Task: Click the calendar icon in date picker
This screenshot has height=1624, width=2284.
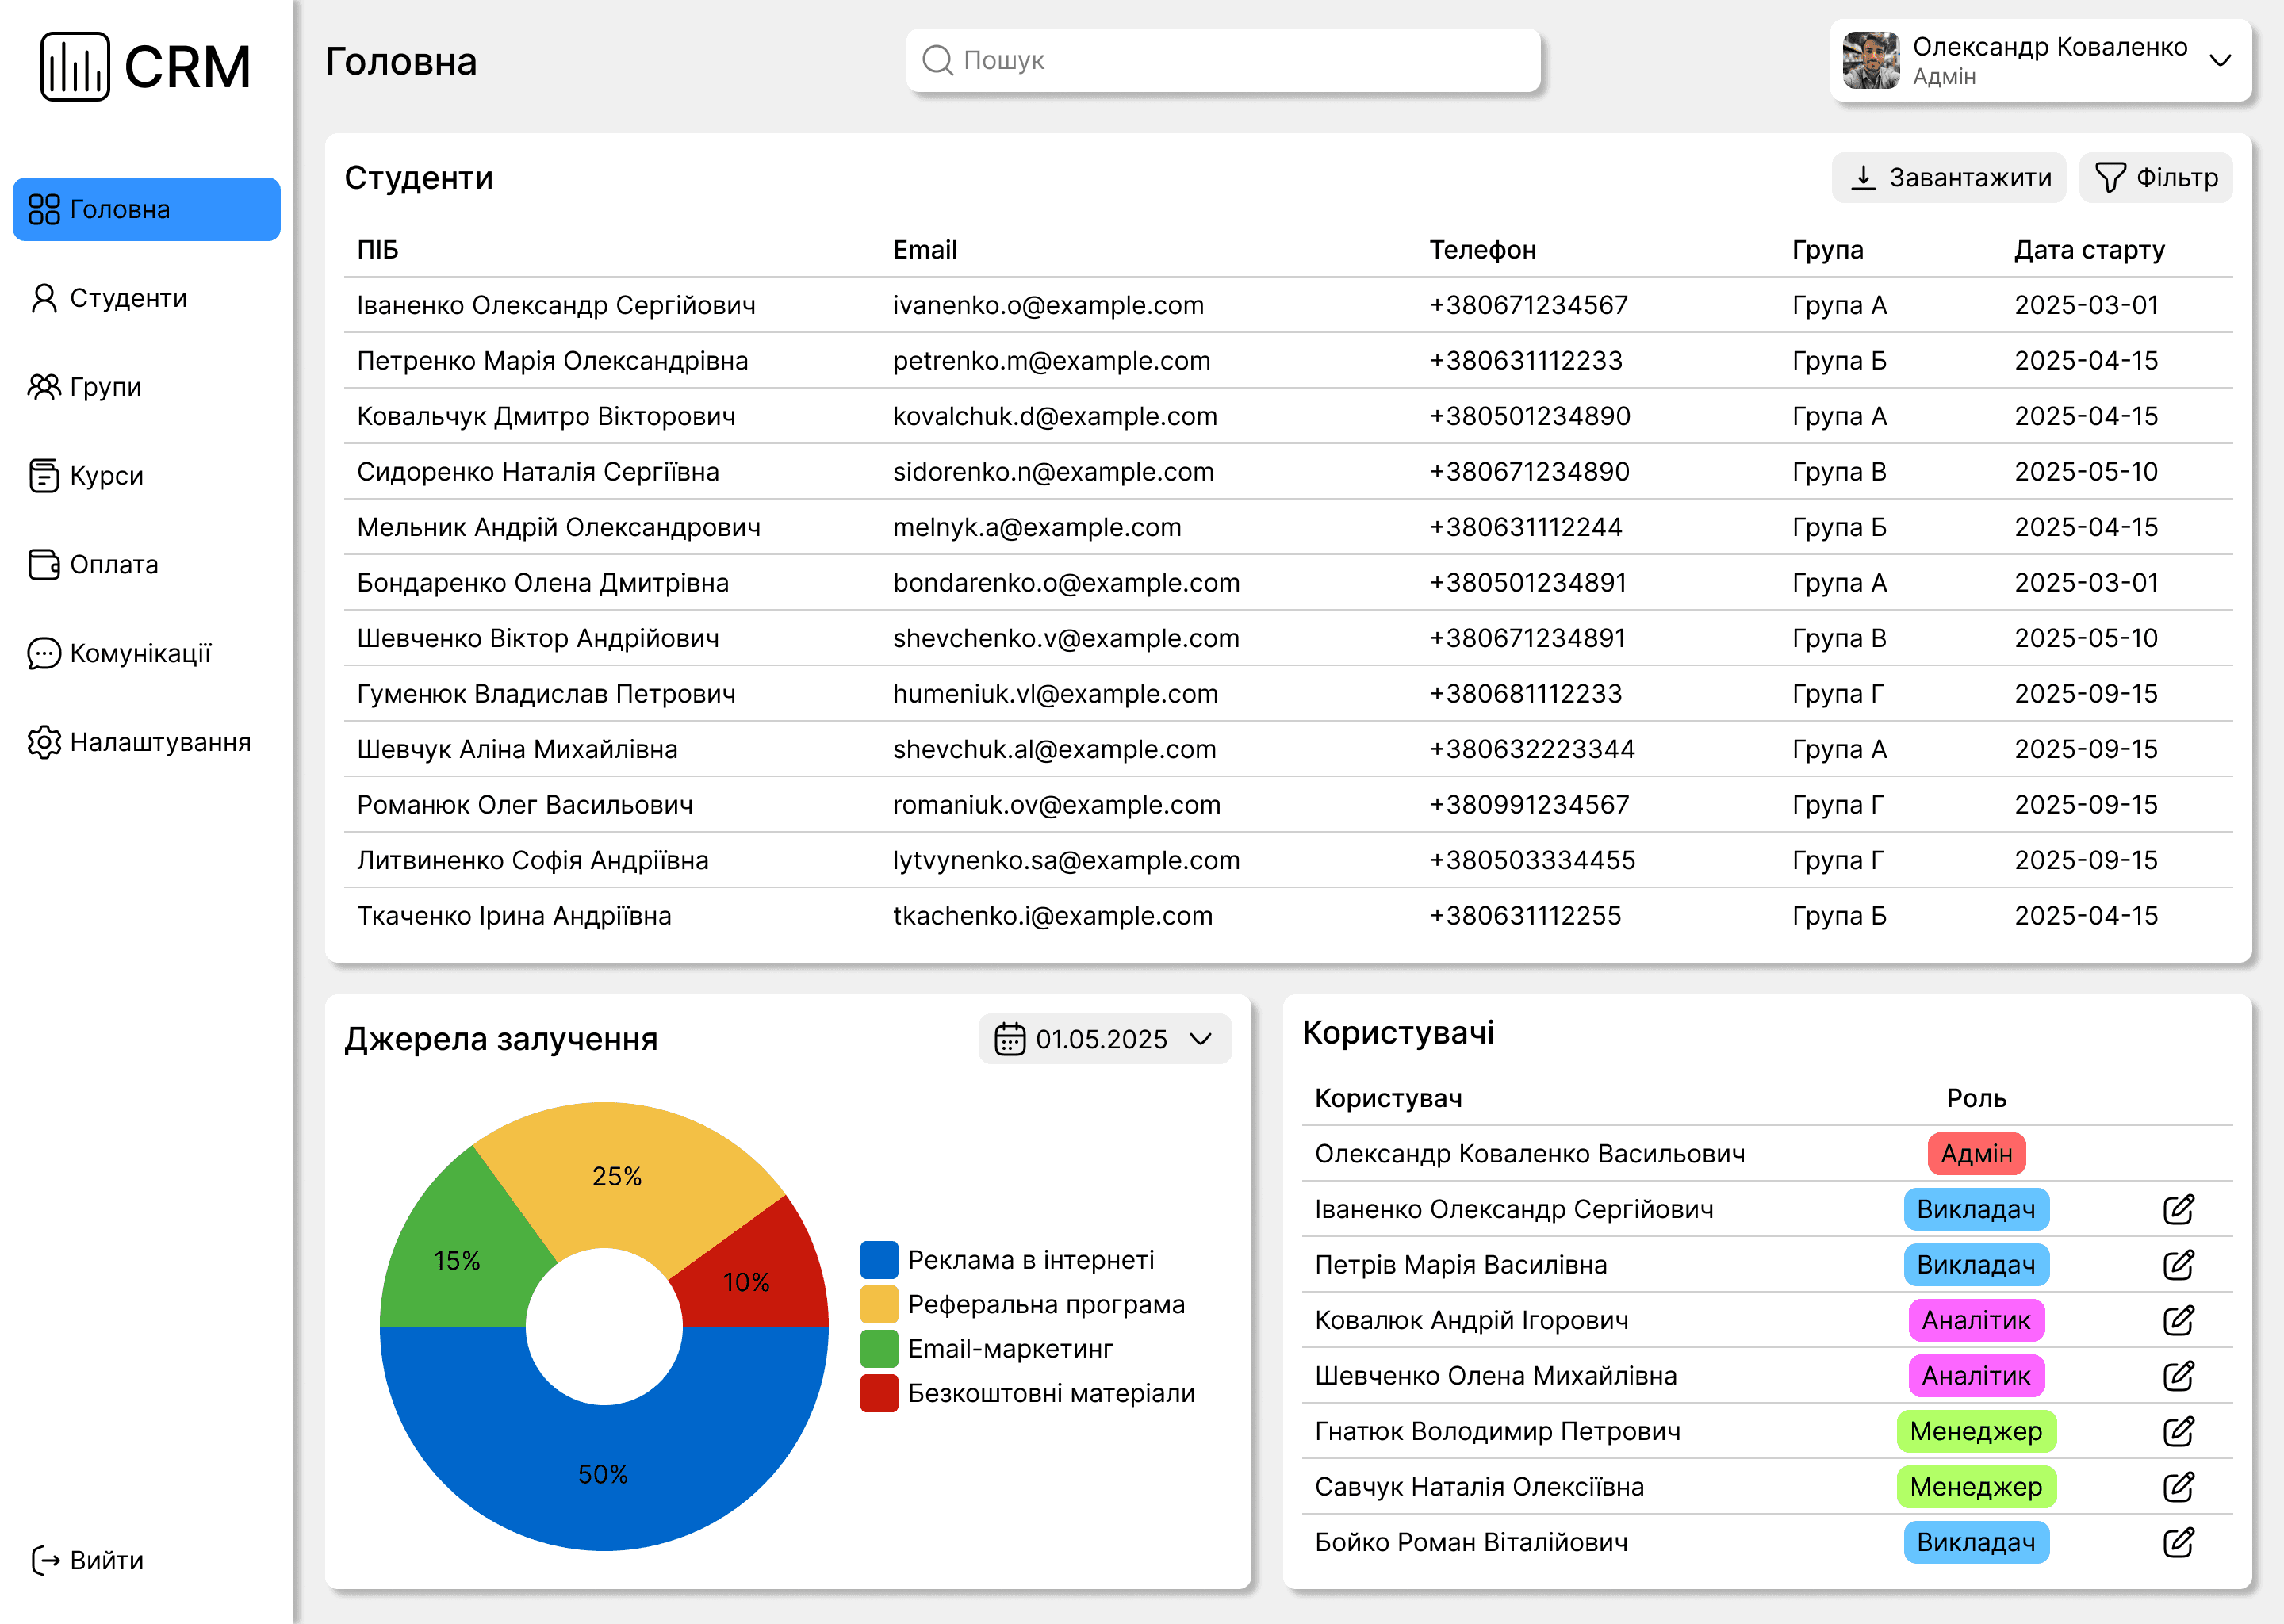Action: 1009,1039
